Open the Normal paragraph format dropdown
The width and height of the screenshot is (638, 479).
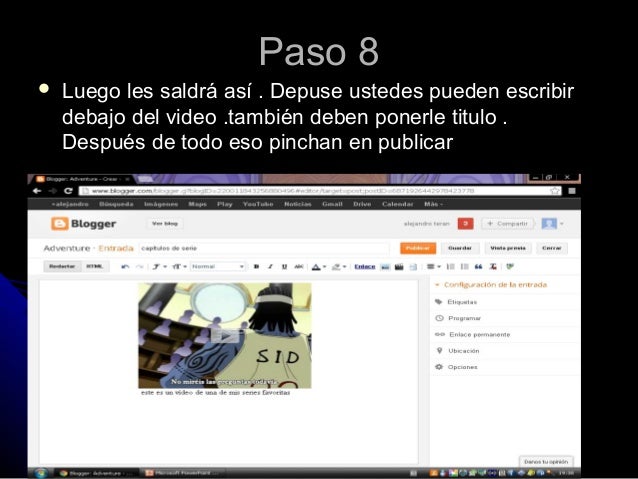(x=218, y=267)
